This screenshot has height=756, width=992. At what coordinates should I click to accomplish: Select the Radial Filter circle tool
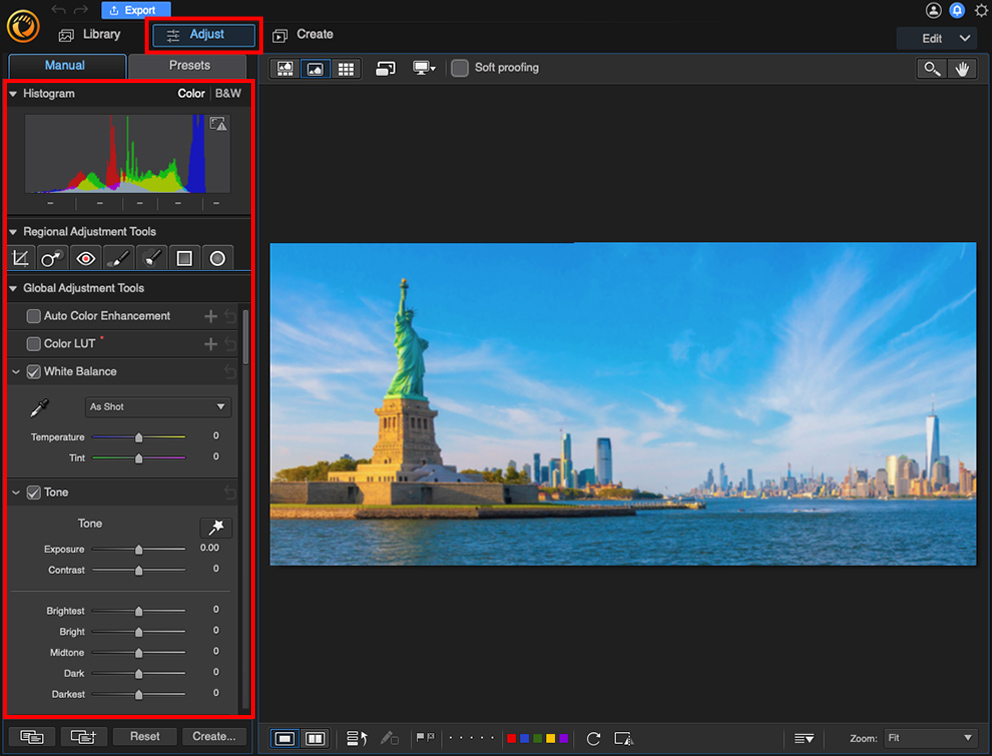217,258
